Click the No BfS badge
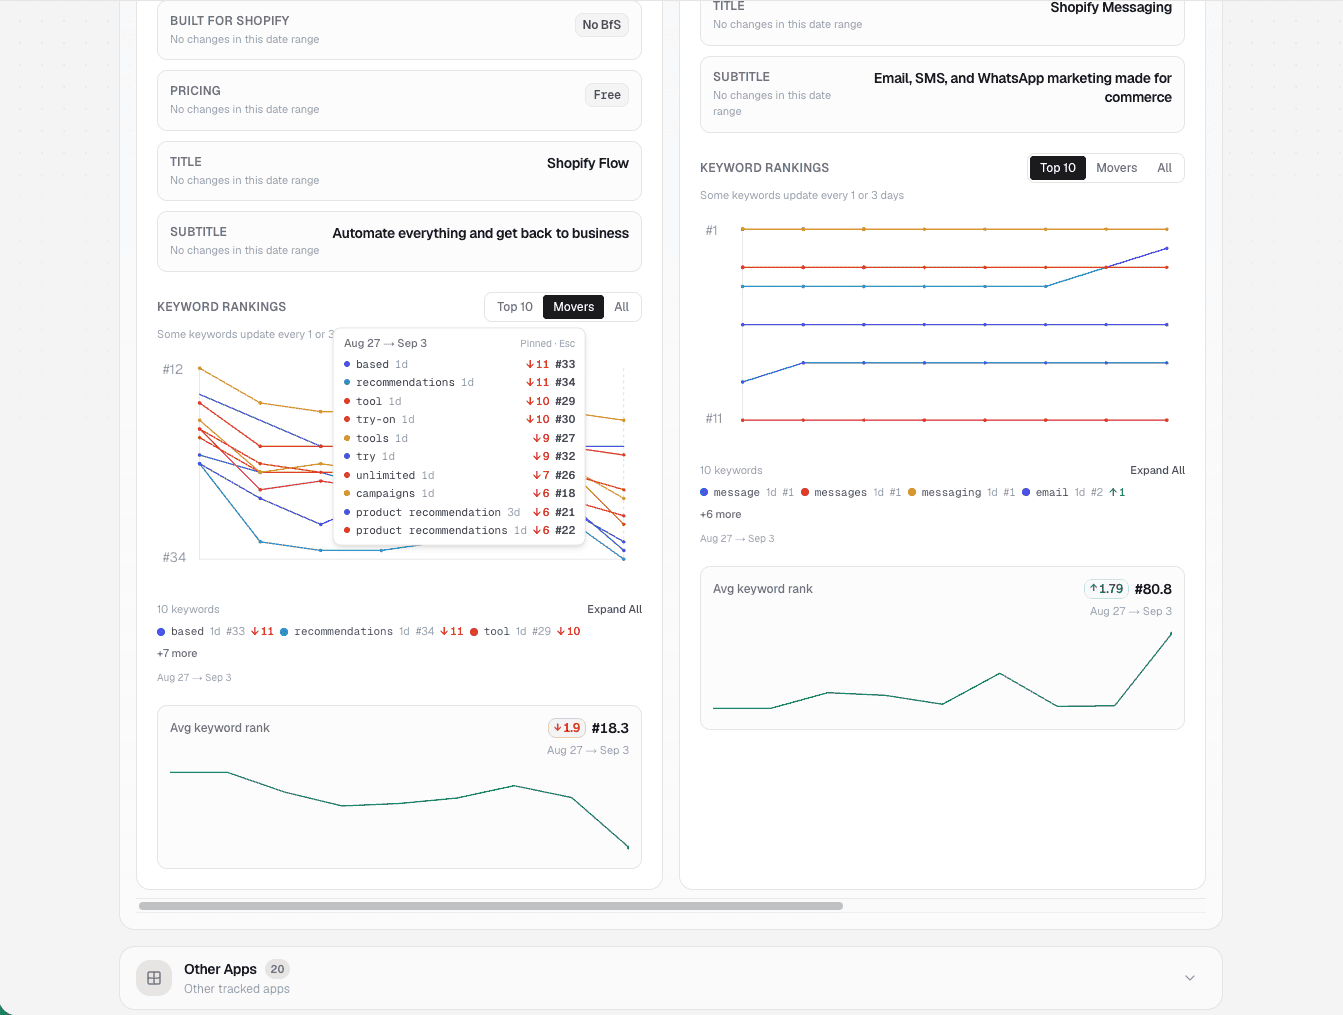The width and height of the screenshot is (1343, 1015). click(602, 25)
